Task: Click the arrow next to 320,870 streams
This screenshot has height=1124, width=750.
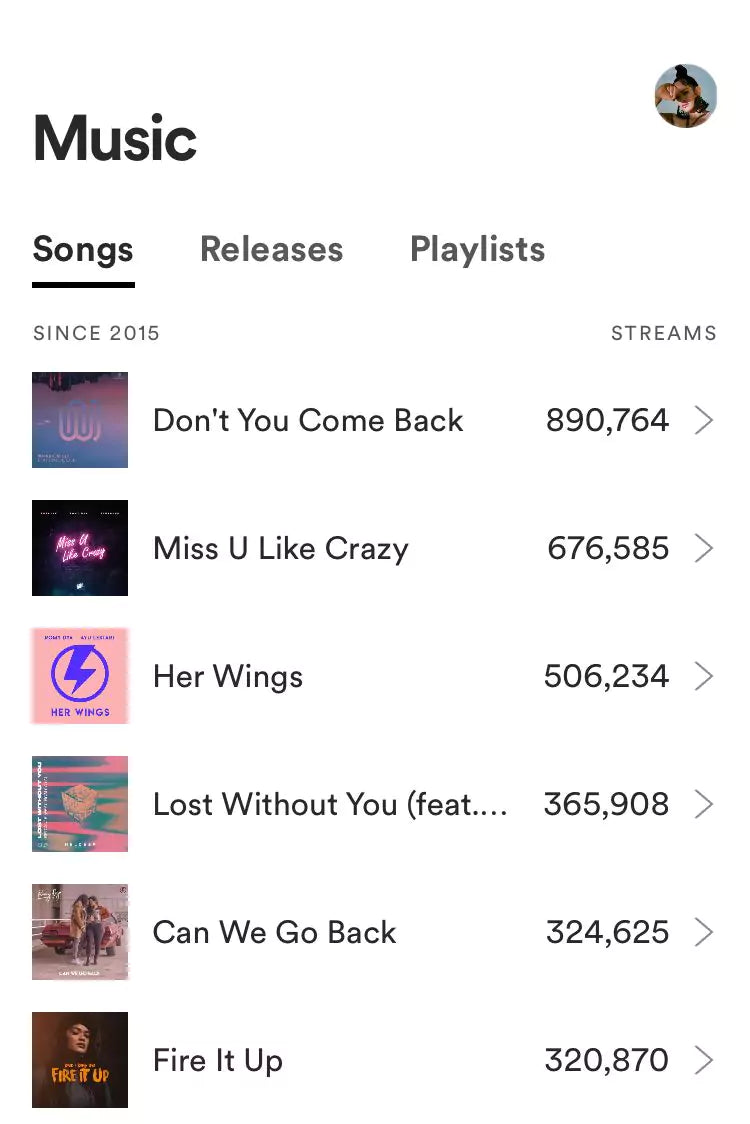Action: click(x=704, y=1061)
